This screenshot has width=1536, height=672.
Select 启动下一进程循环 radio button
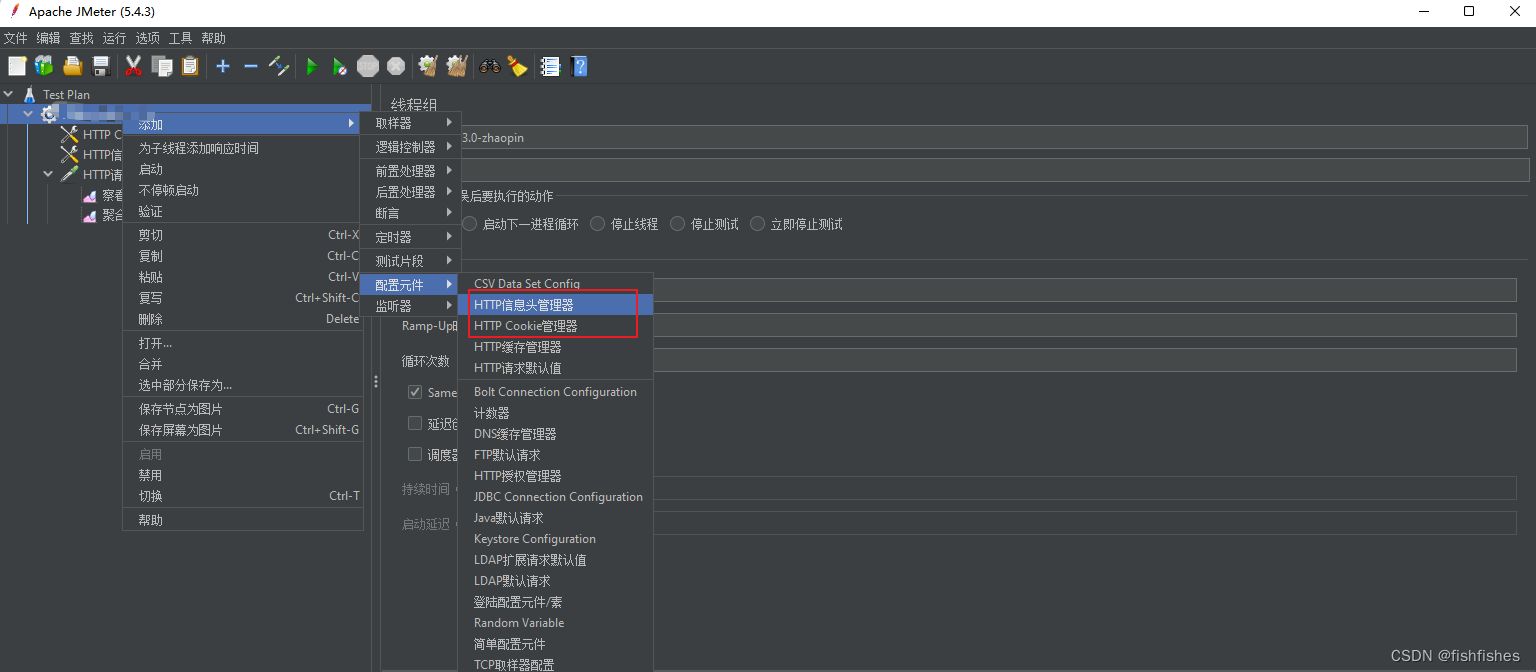pos(470,224)
